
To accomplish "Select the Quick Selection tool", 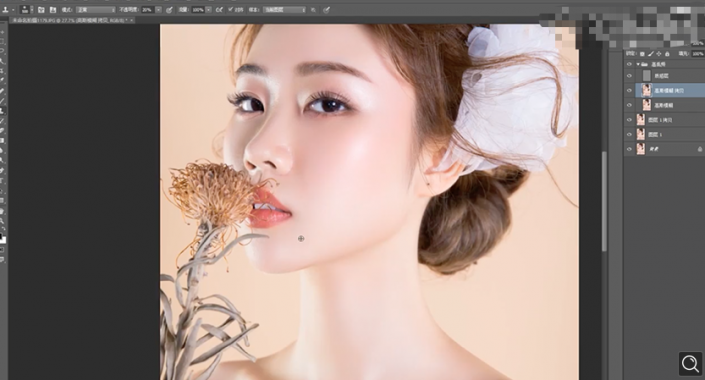I will tap(3, 61).
